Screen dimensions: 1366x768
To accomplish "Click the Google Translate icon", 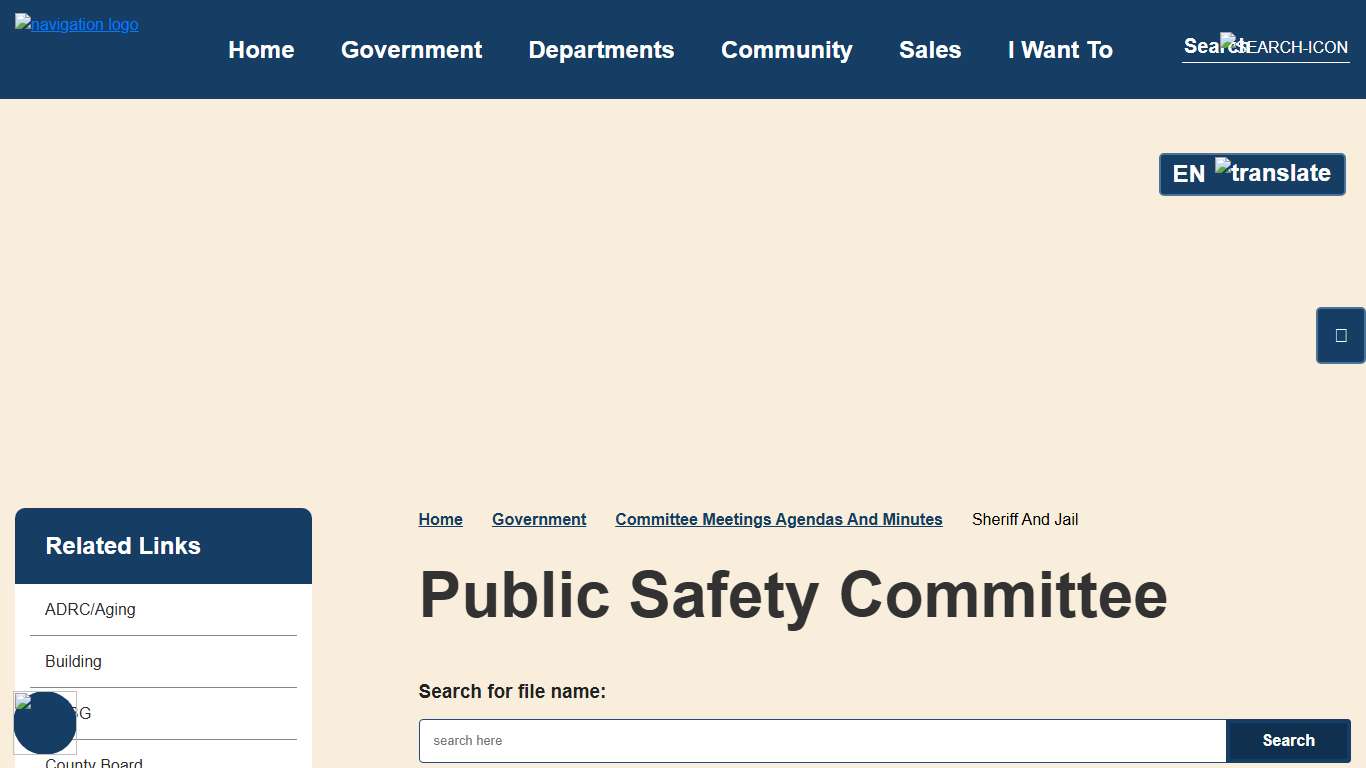I will [1221, 168].
